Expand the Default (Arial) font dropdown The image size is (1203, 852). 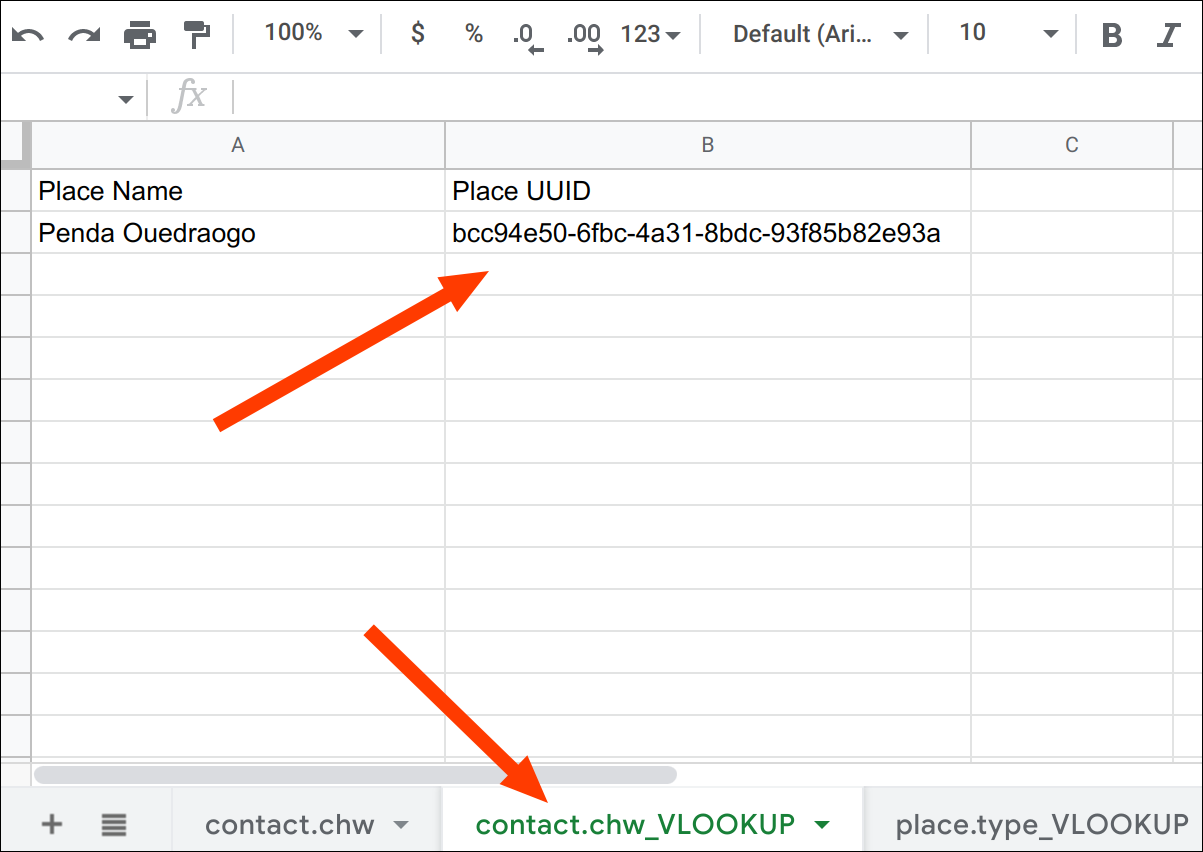pyautogui.click(x=820, y=35)
